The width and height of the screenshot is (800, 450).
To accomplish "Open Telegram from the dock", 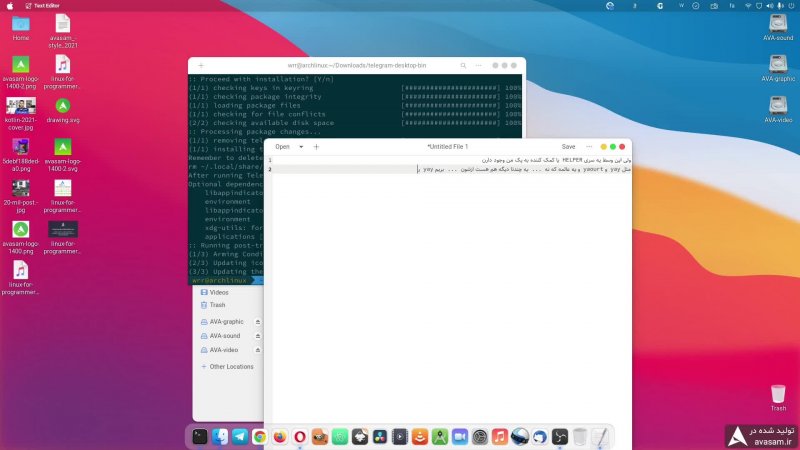I will pos(240,437).
